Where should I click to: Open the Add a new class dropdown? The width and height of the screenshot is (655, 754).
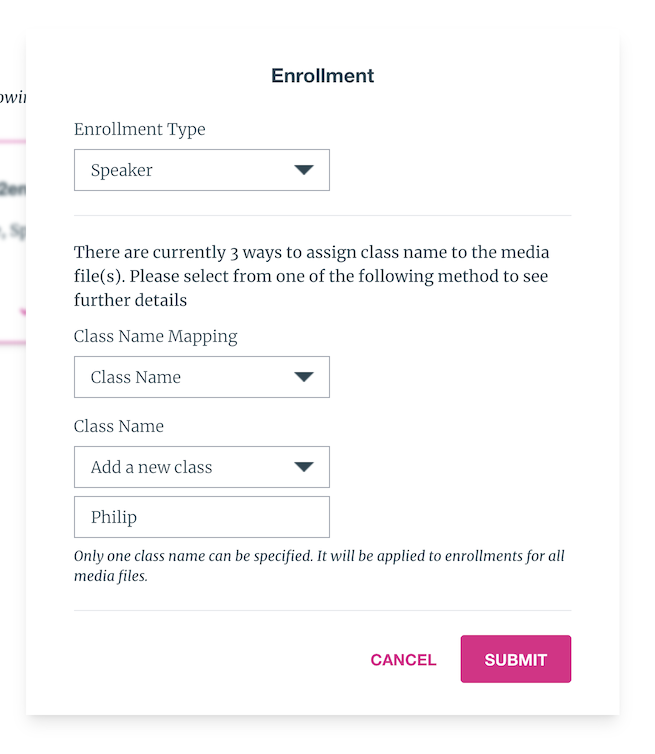click(x=202, y=467)
